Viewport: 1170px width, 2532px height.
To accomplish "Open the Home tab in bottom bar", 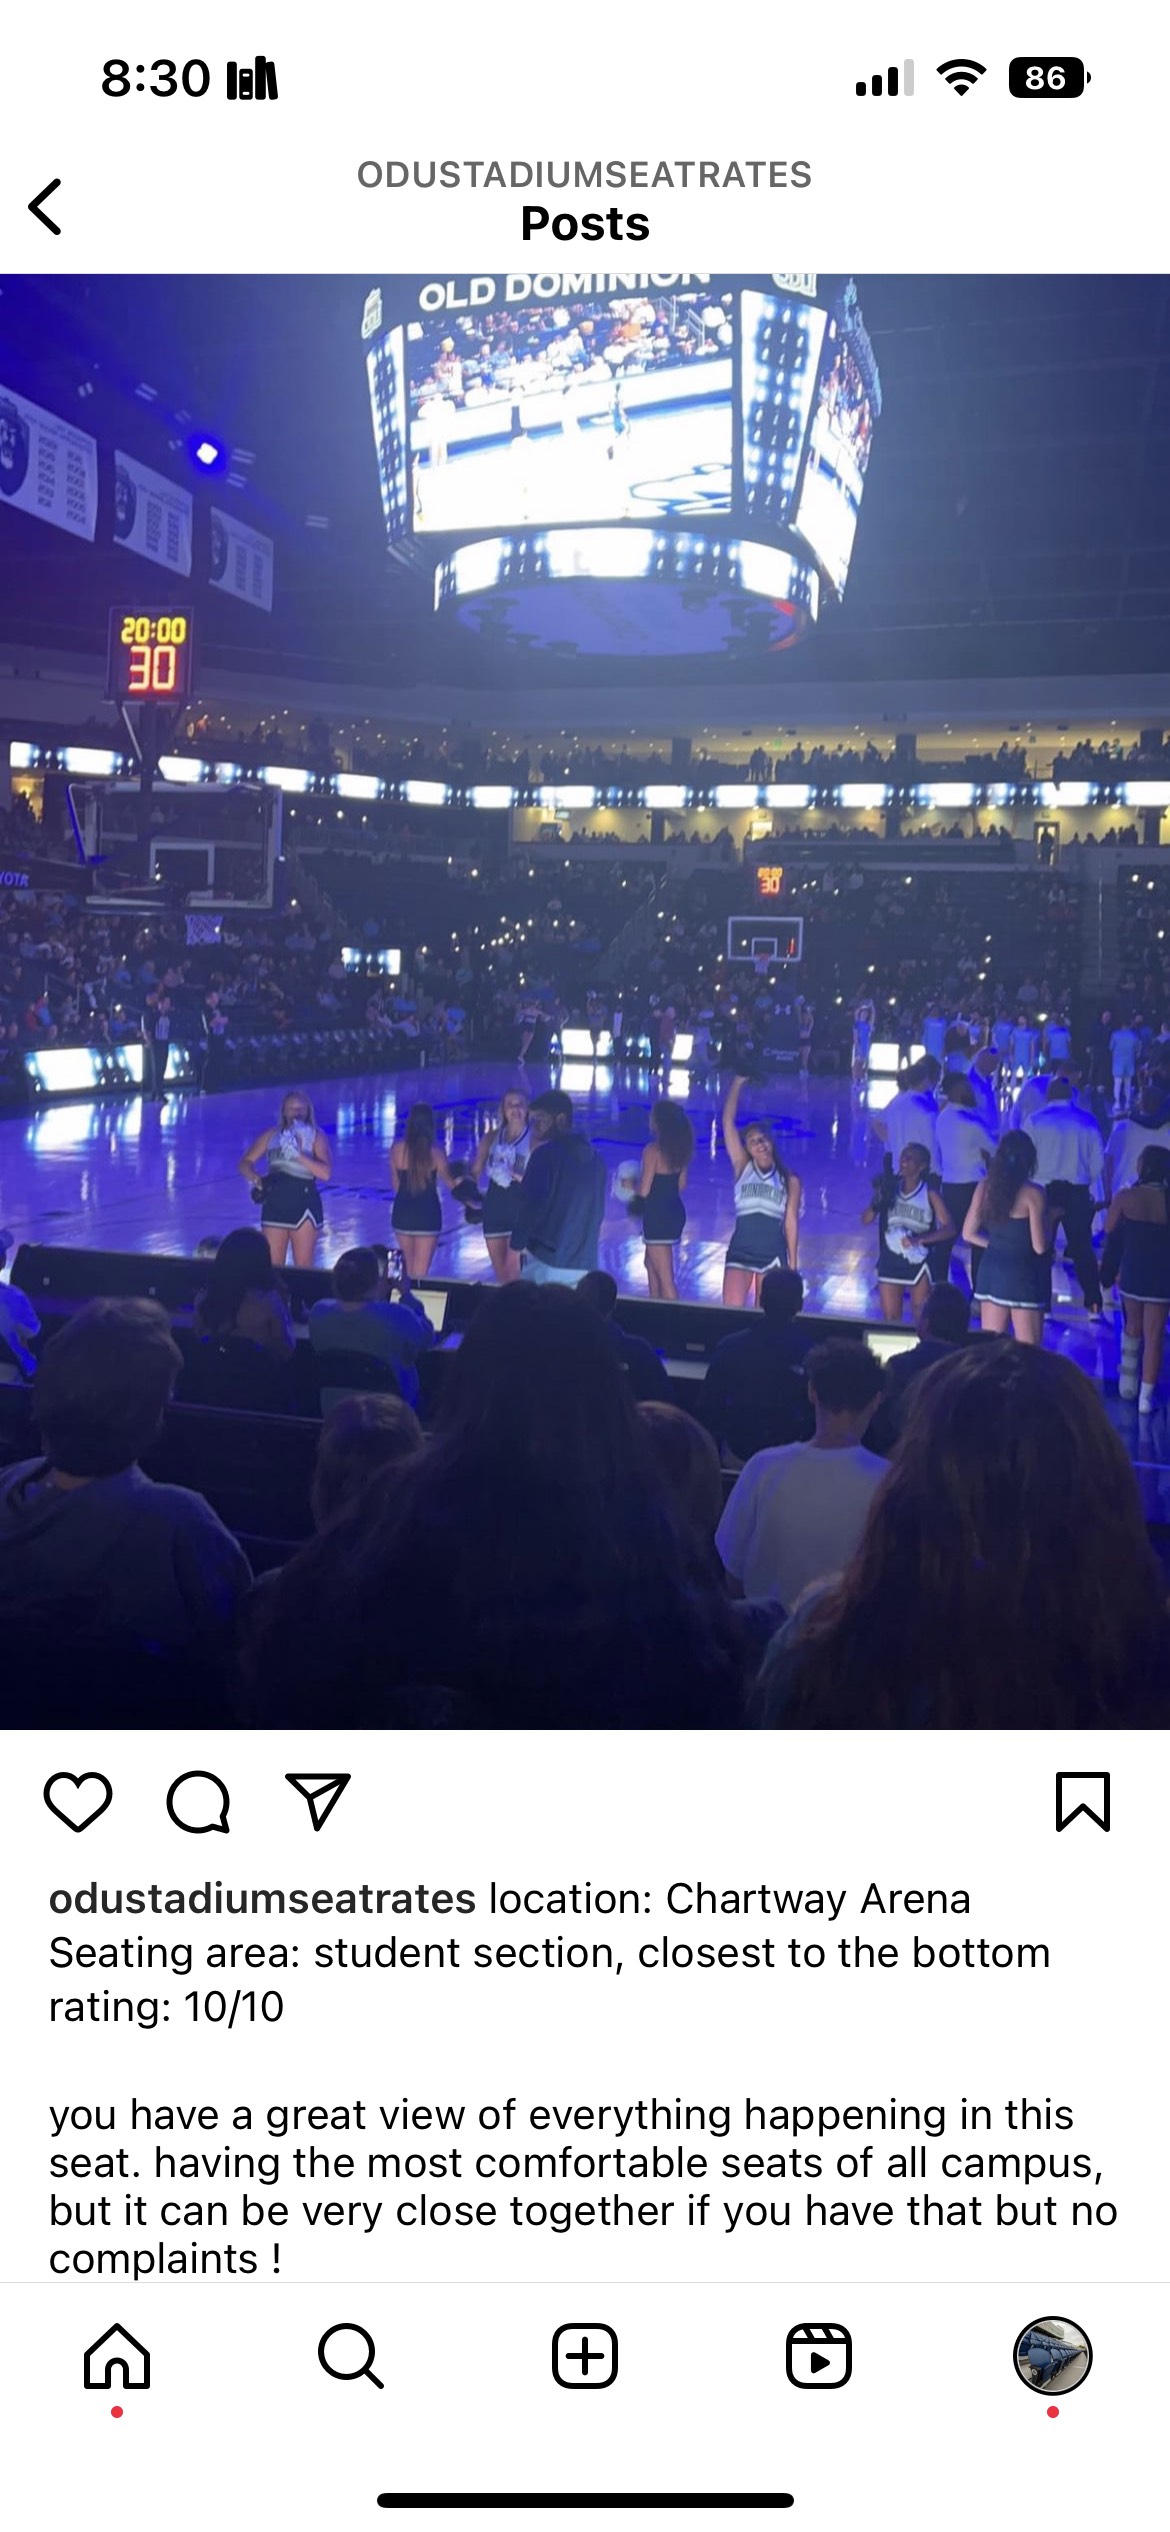I will pyautogui.click(x=117, y=2356).
